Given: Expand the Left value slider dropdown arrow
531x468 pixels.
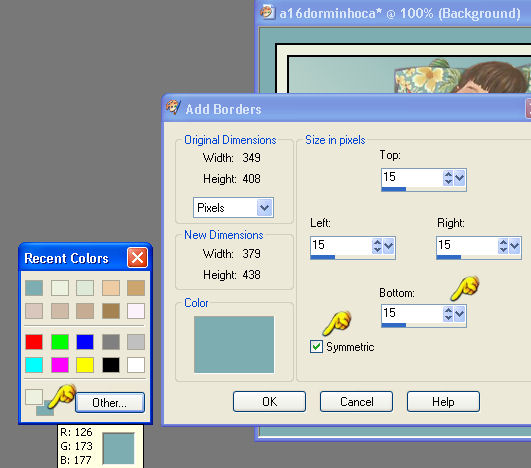Looking at the screenshot, I should [388, 246].
